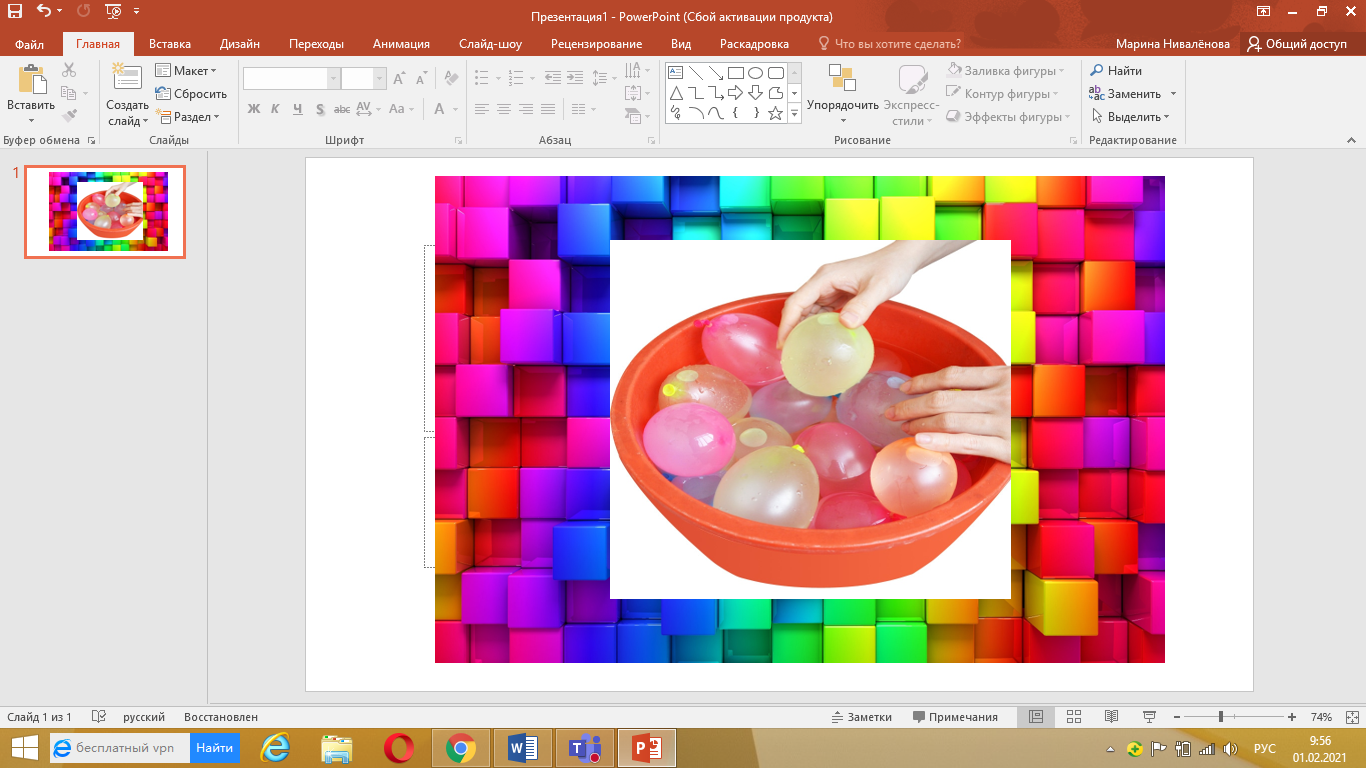Viewport: 1366px width, 768px height.
Task: Switch to the Переходы tab
Action: [x=316, y=44]
